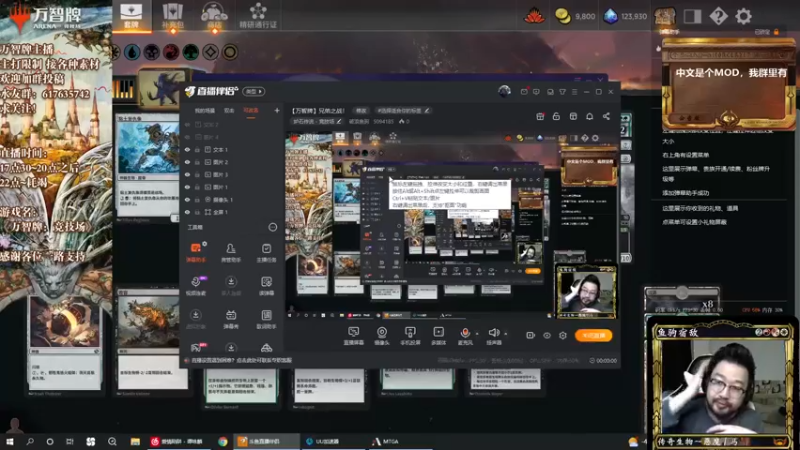Image resolution: width=800 pixels, height=450 pixels.
Task: Click the gems balance 123,930
Action: click(625, 16)
